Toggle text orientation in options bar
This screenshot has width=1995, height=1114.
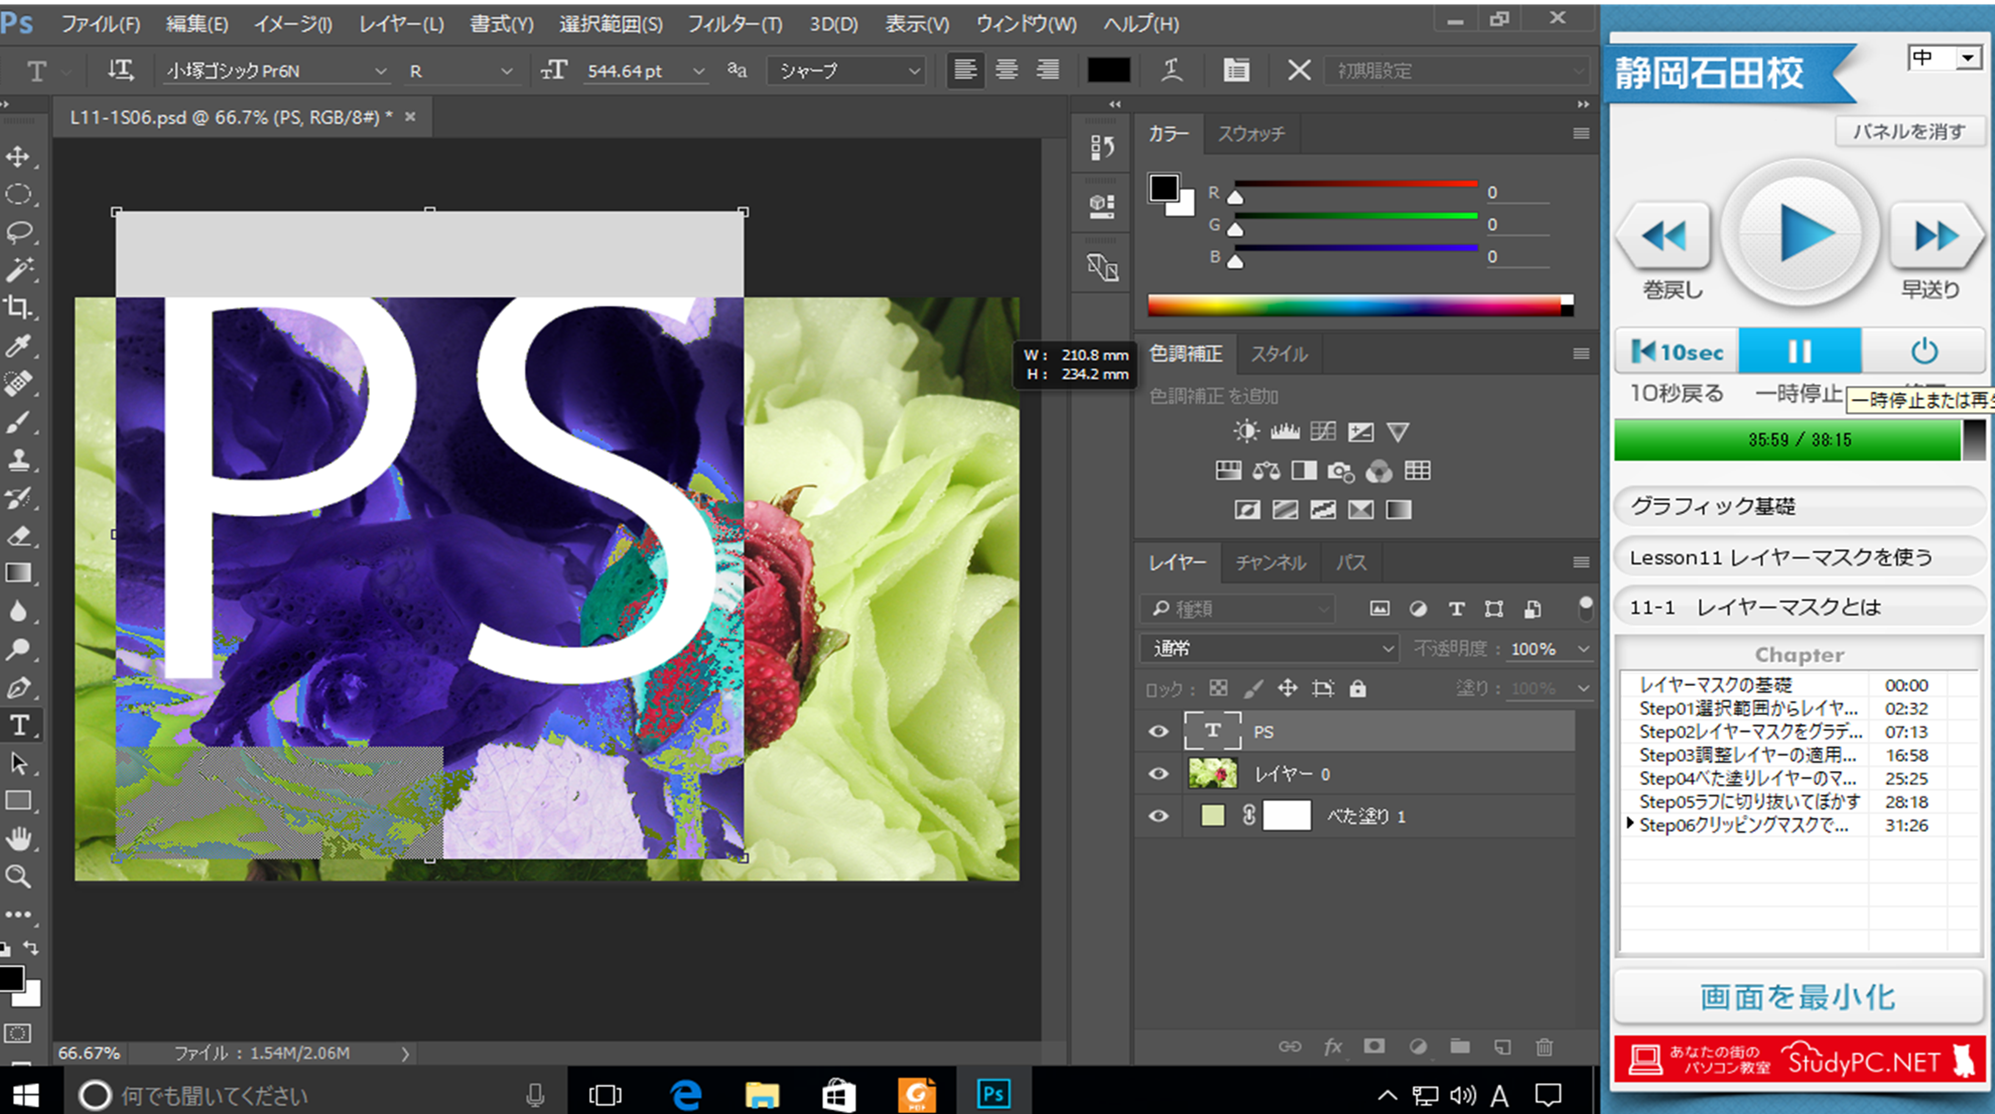tap(120, 70)
